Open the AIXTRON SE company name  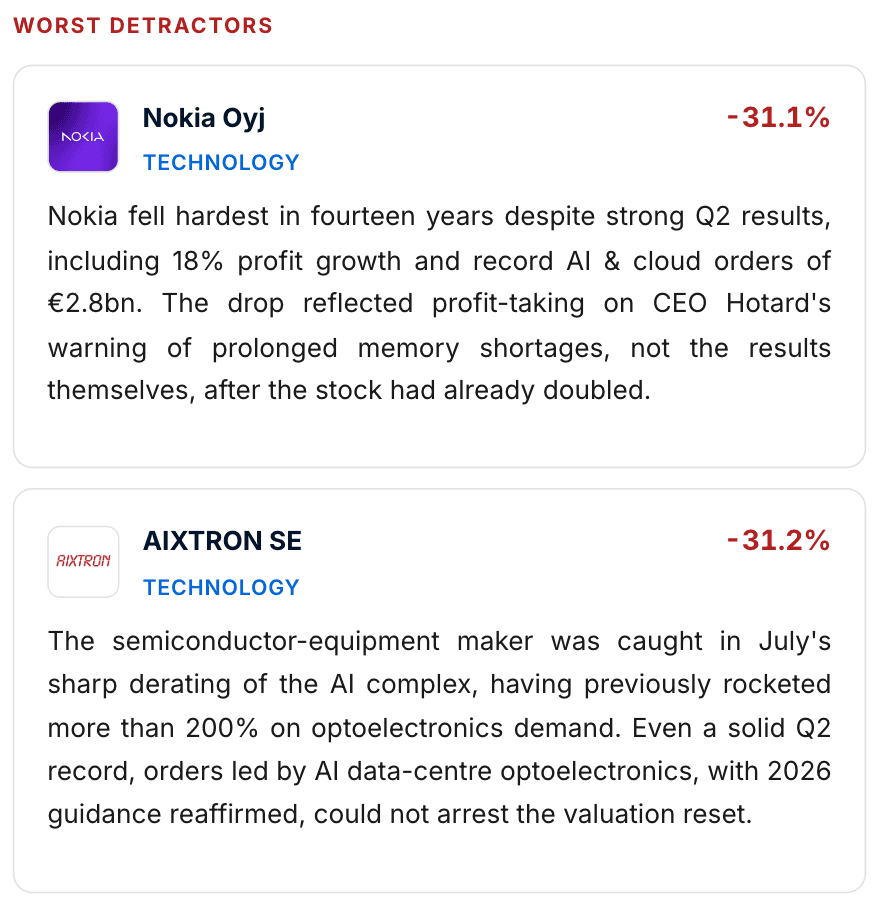pos(222,541)
